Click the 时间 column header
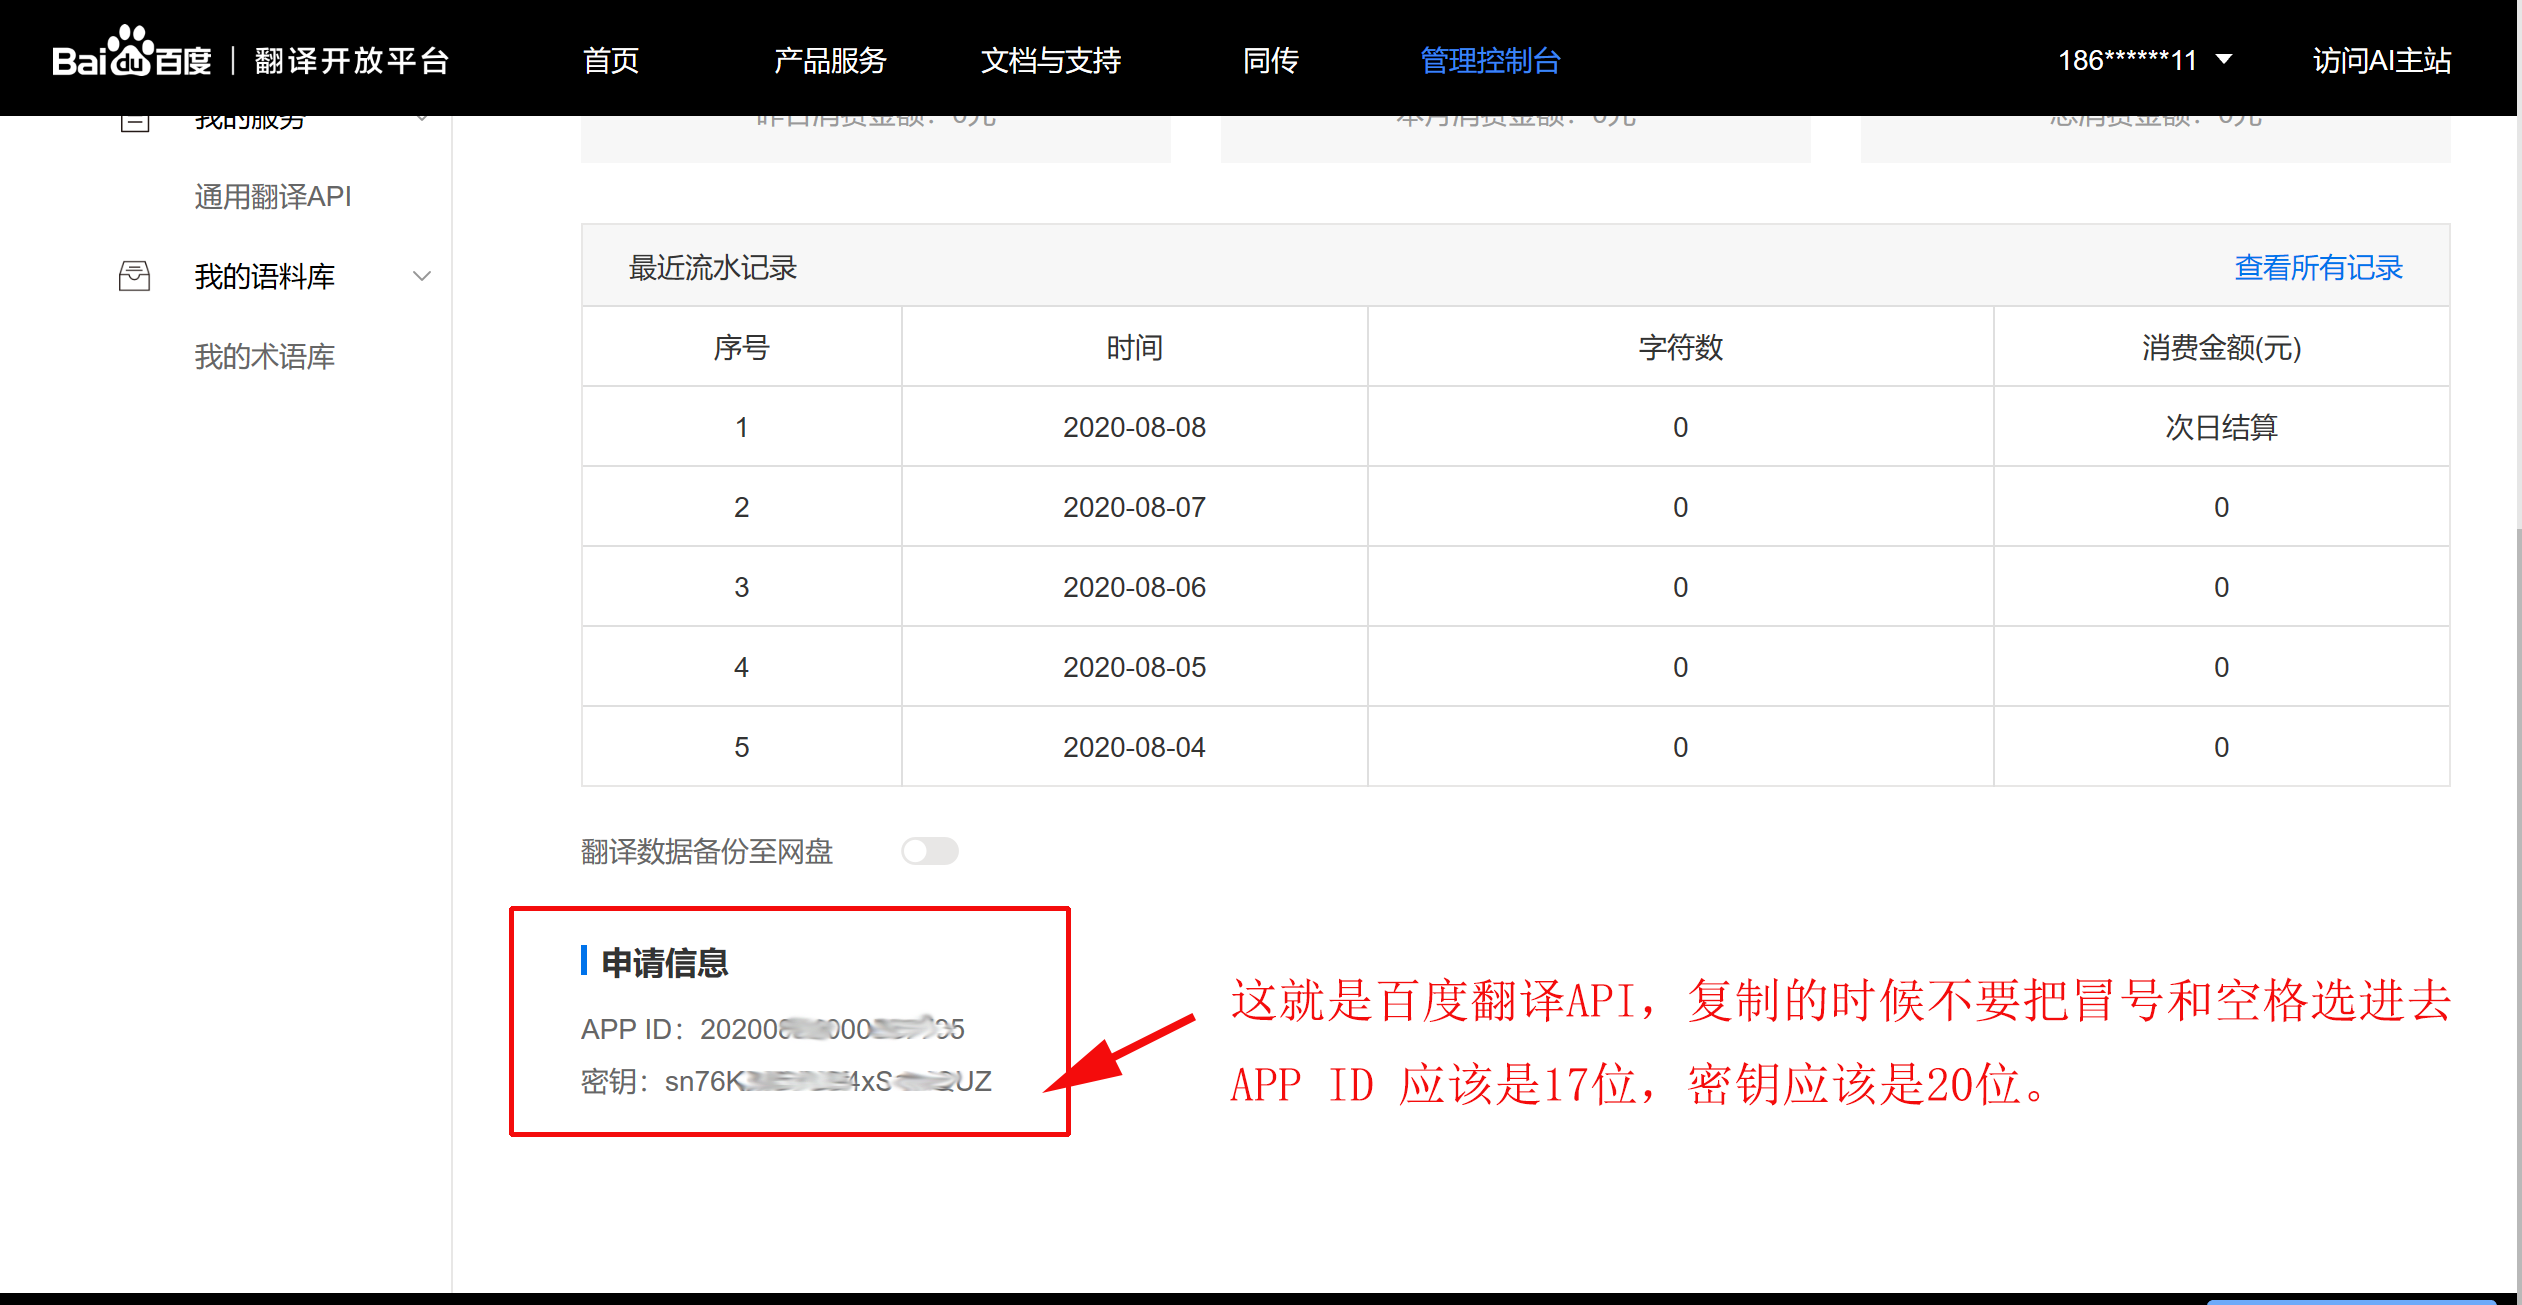Viewport: 2522px width, 1305px height. pyautogui.click(x=1134, y=347)
